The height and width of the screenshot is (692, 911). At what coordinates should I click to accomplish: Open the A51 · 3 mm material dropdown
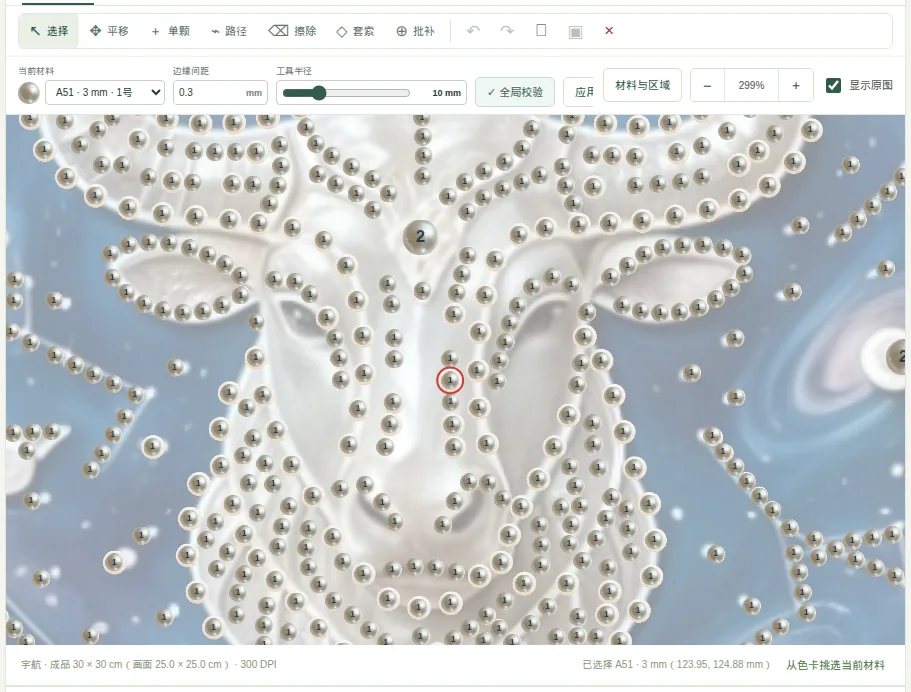[x=105, y=92]
